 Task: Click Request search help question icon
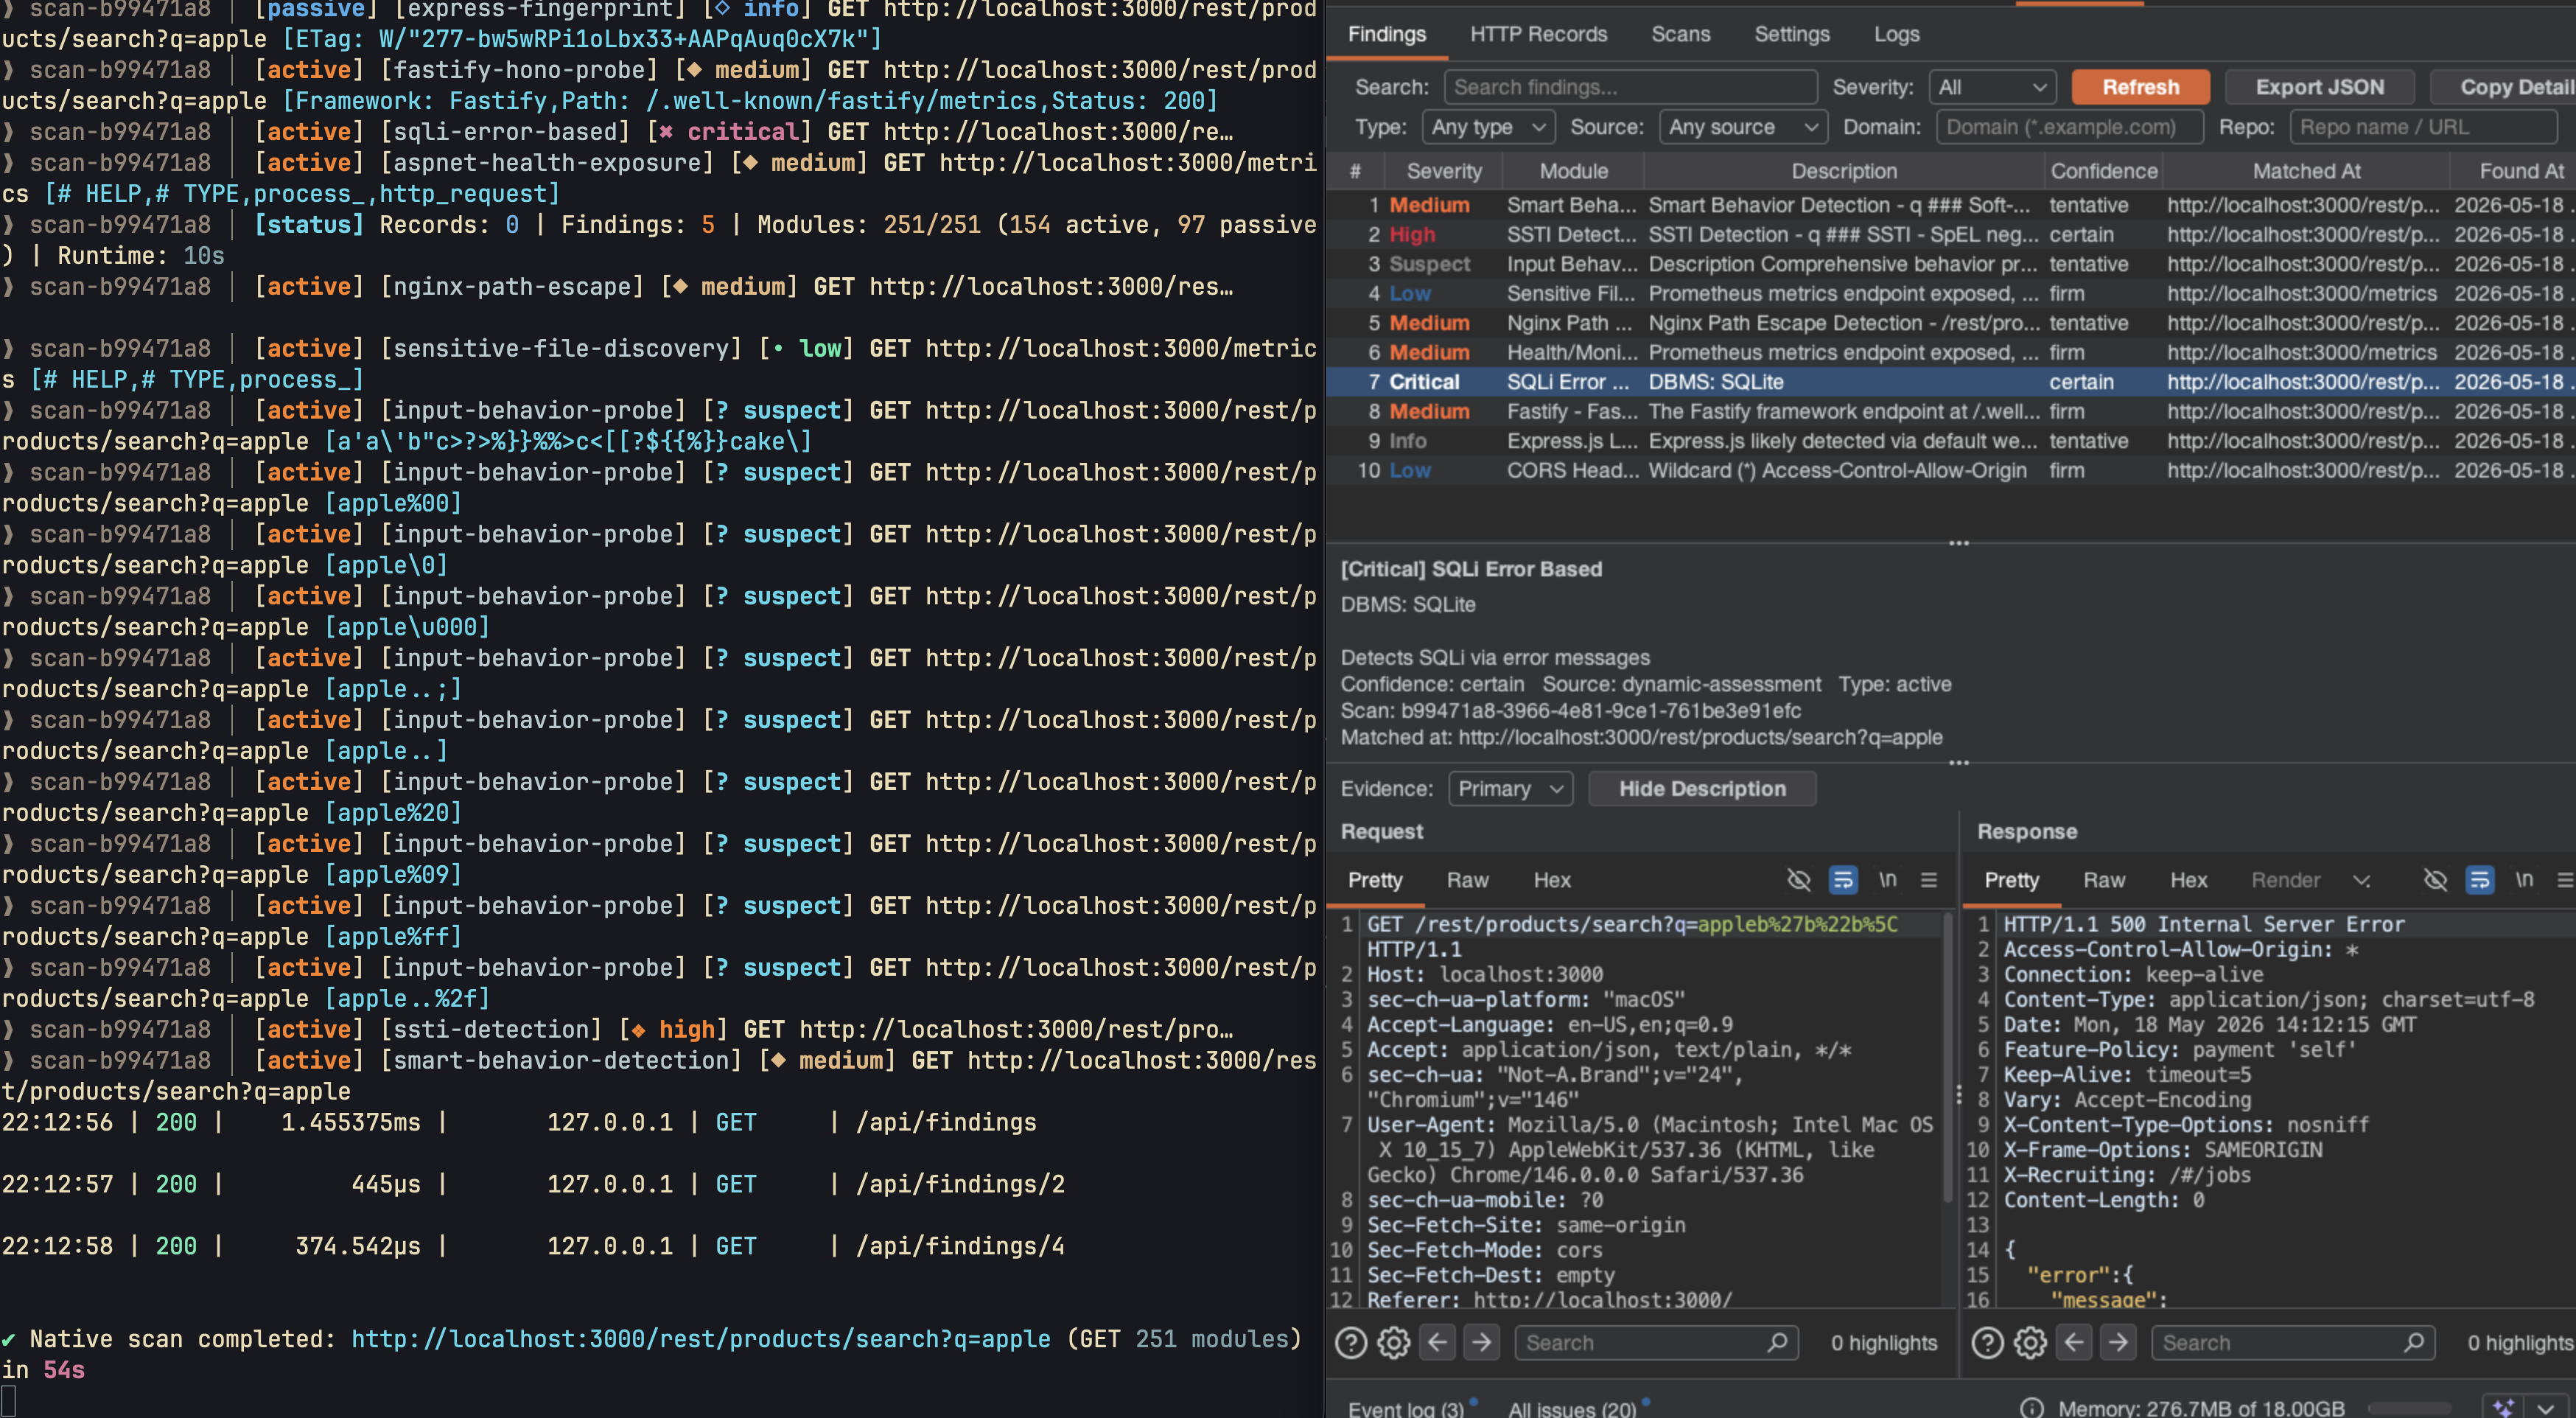pos(1351,1342)
